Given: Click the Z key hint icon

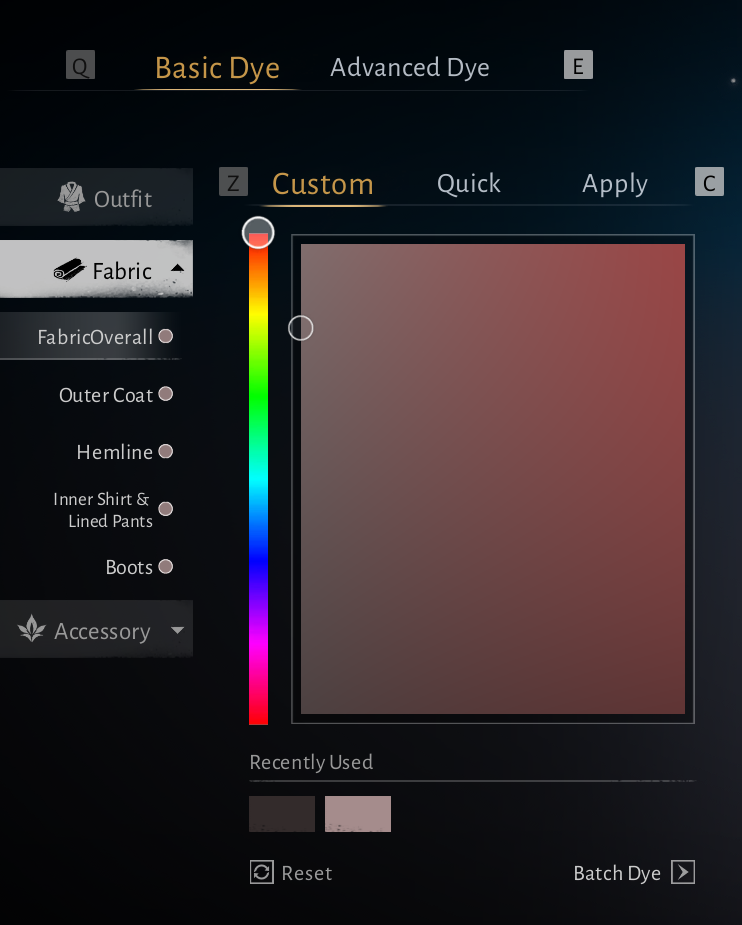Looking at the screenshot, I should click(233, 182).
